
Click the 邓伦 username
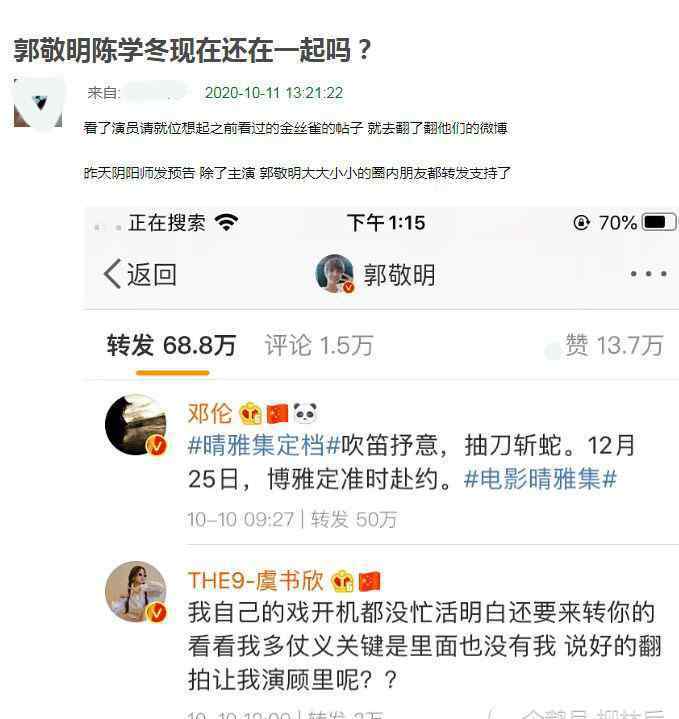tap(210, 413)
